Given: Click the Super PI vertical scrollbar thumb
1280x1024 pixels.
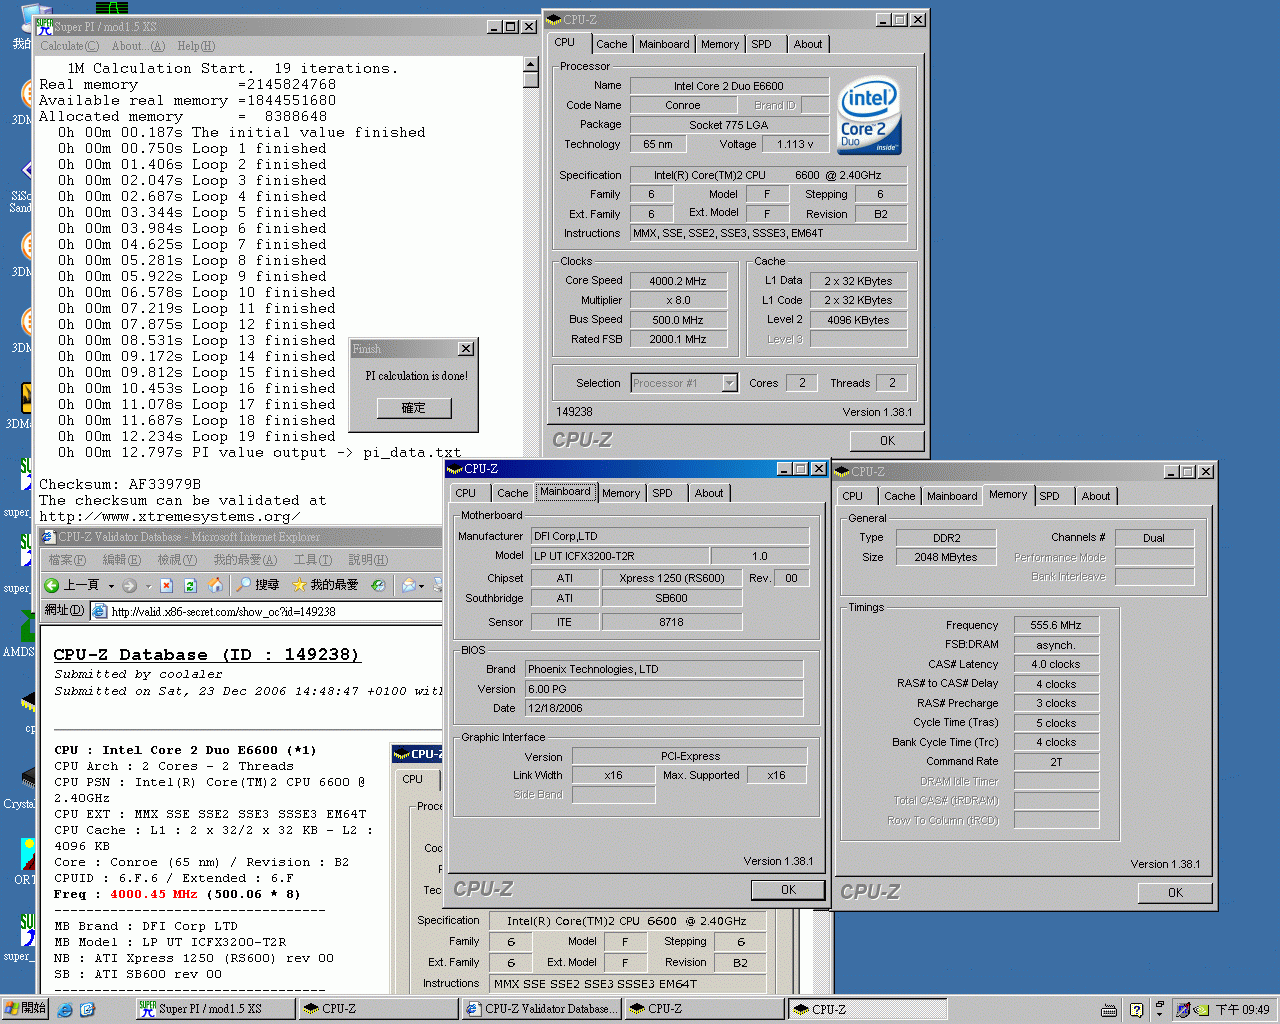Looking at the screenshot, I should (531, 81).
